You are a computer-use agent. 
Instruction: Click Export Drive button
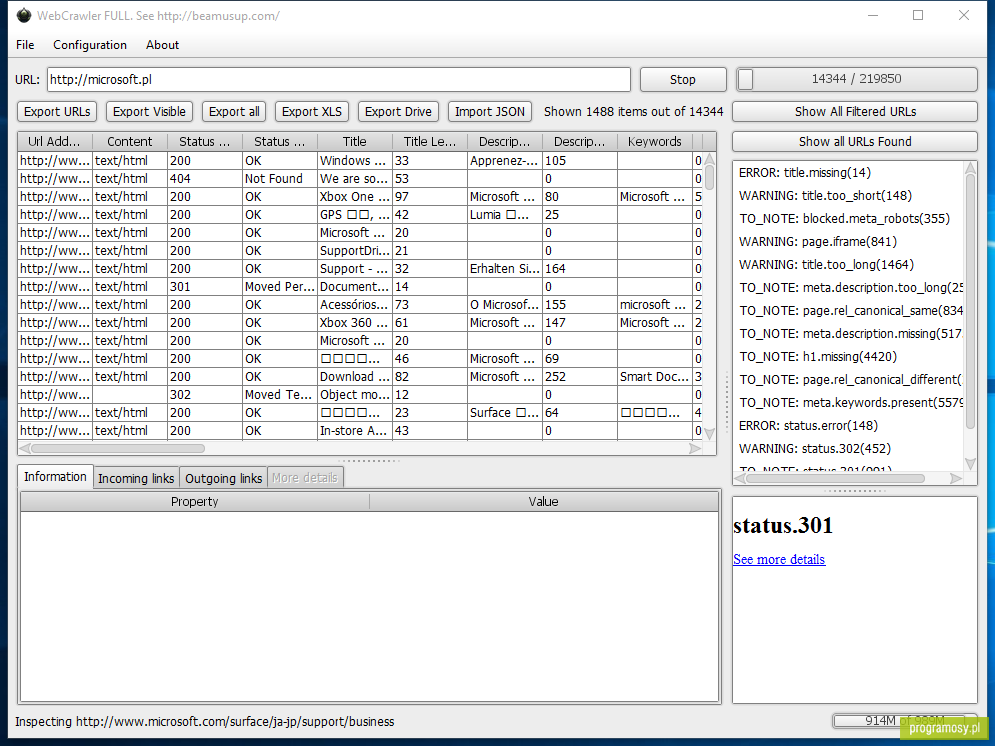[398, 112]
